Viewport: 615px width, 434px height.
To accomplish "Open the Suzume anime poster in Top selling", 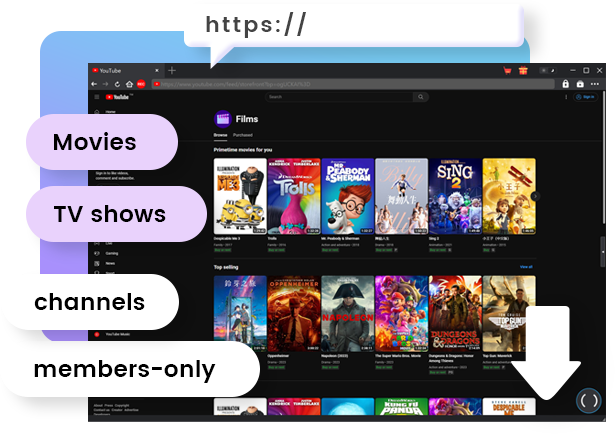I will (x=240, y=313).
